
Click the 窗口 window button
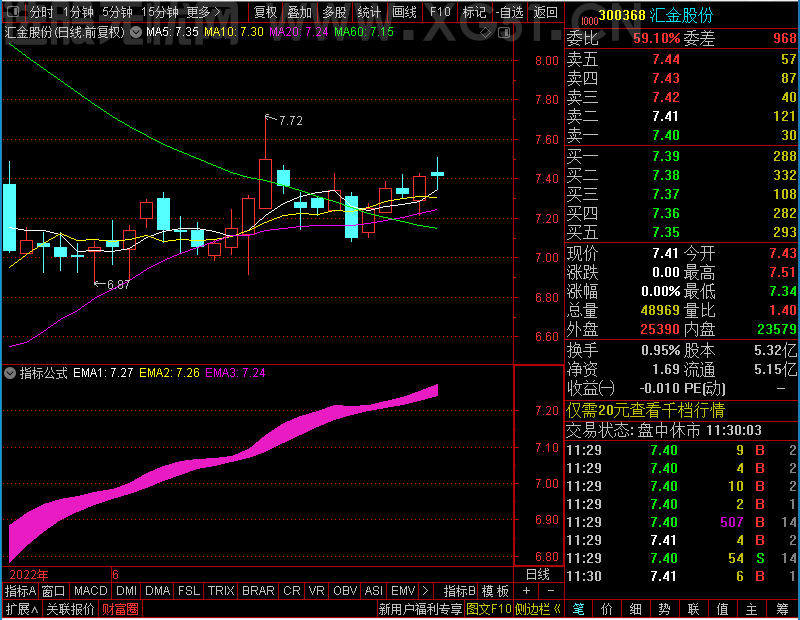click(53, 591)
